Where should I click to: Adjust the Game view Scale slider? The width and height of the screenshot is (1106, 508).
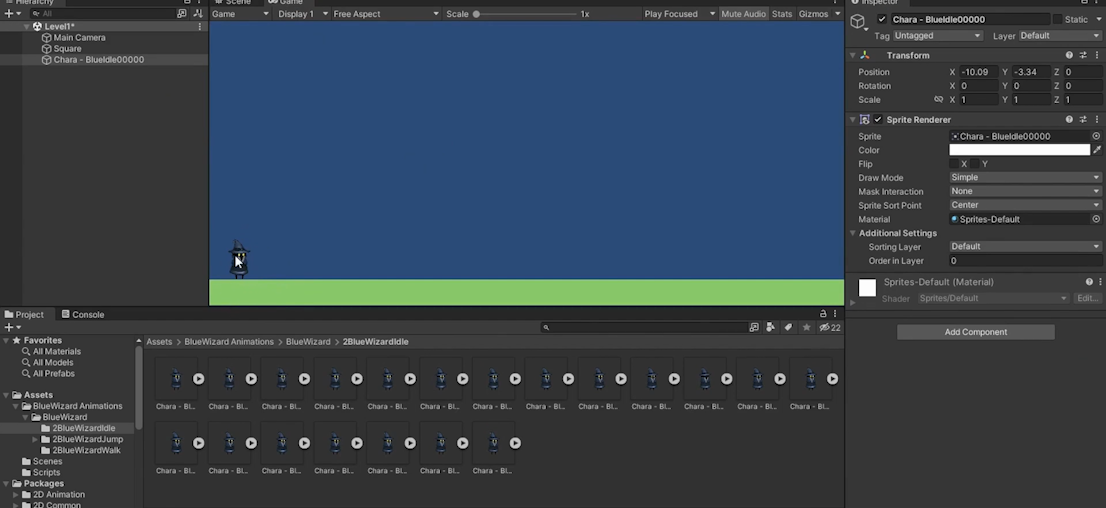525,13
